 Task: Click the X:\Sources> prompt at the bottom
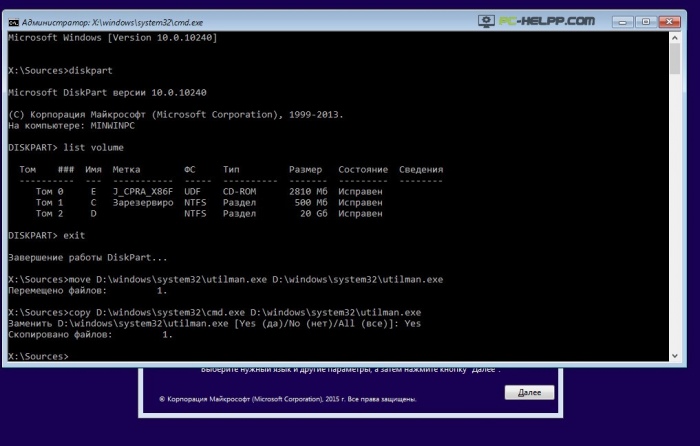click(x=38, y=356)
